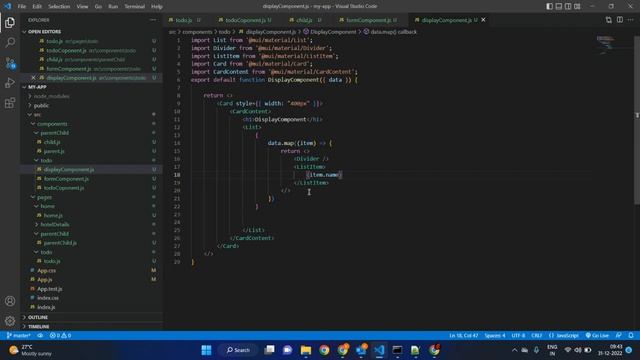Image resolution: width=640 pixels, height=360 pixels.
Task: Open the View menu
Action: (x=82, y=7)
